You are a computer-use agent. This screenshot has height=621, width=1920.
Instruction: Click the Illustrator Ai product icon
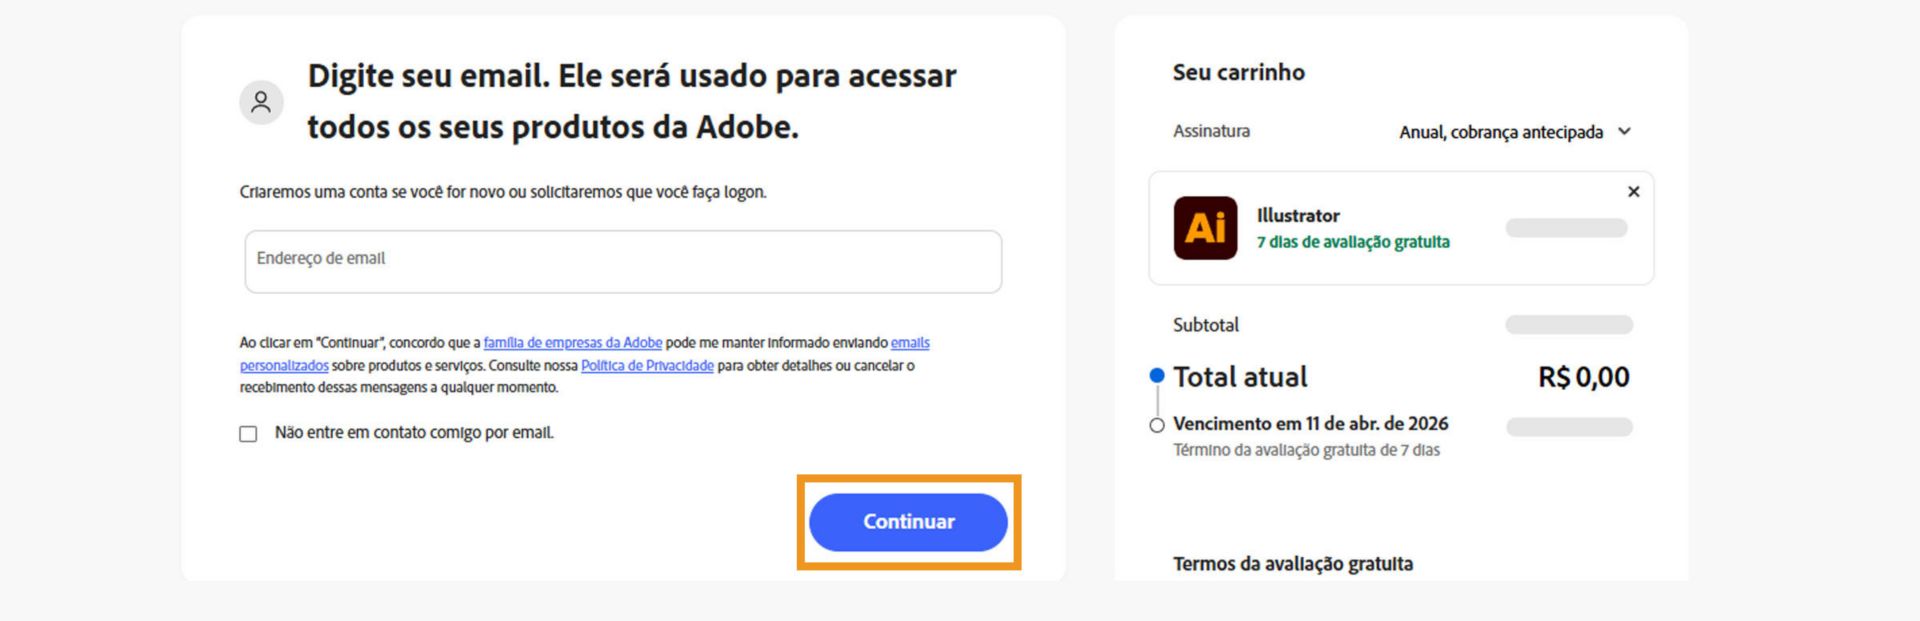1205,229
